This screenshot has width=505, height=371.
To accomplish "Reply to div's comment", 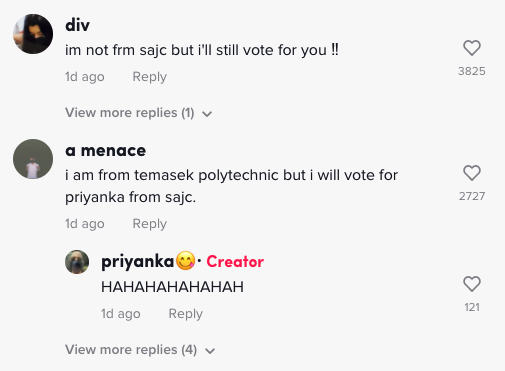I will click(x=150, y=77).
